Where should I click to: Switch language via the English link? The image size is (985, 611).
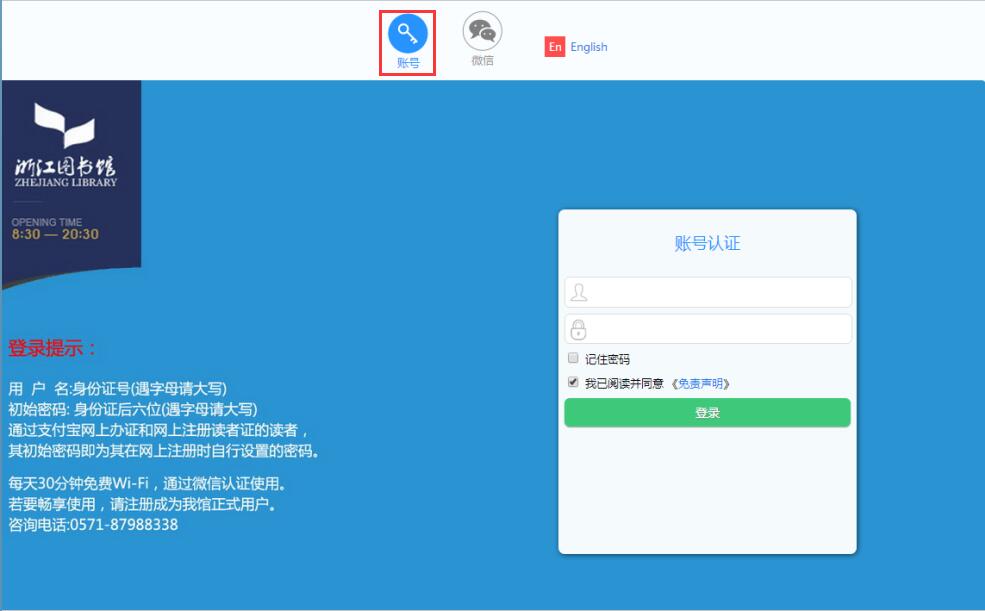pyautogui.click(x=589, y=47)
